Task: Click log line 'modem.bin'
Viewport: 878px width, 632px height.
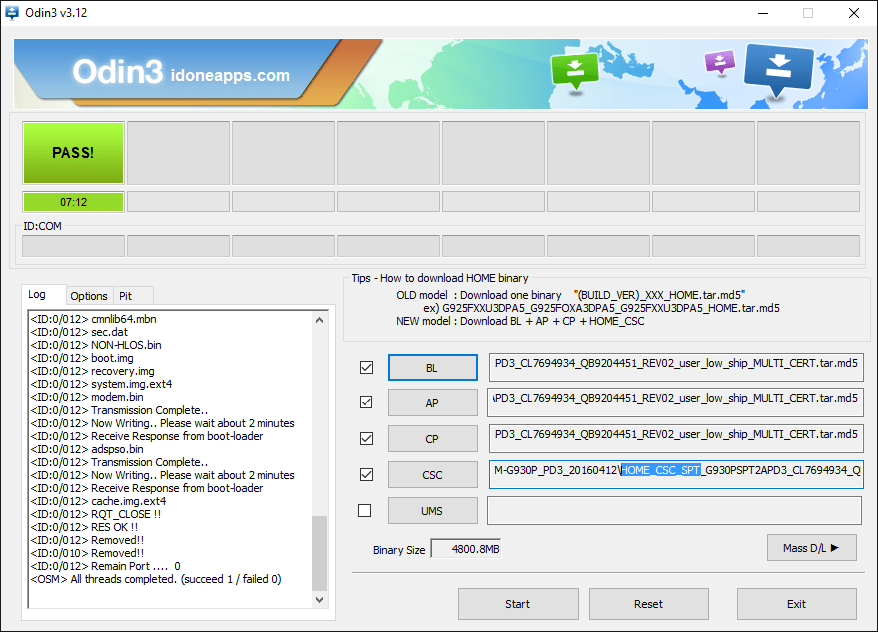Action: [x=87, y=397]
